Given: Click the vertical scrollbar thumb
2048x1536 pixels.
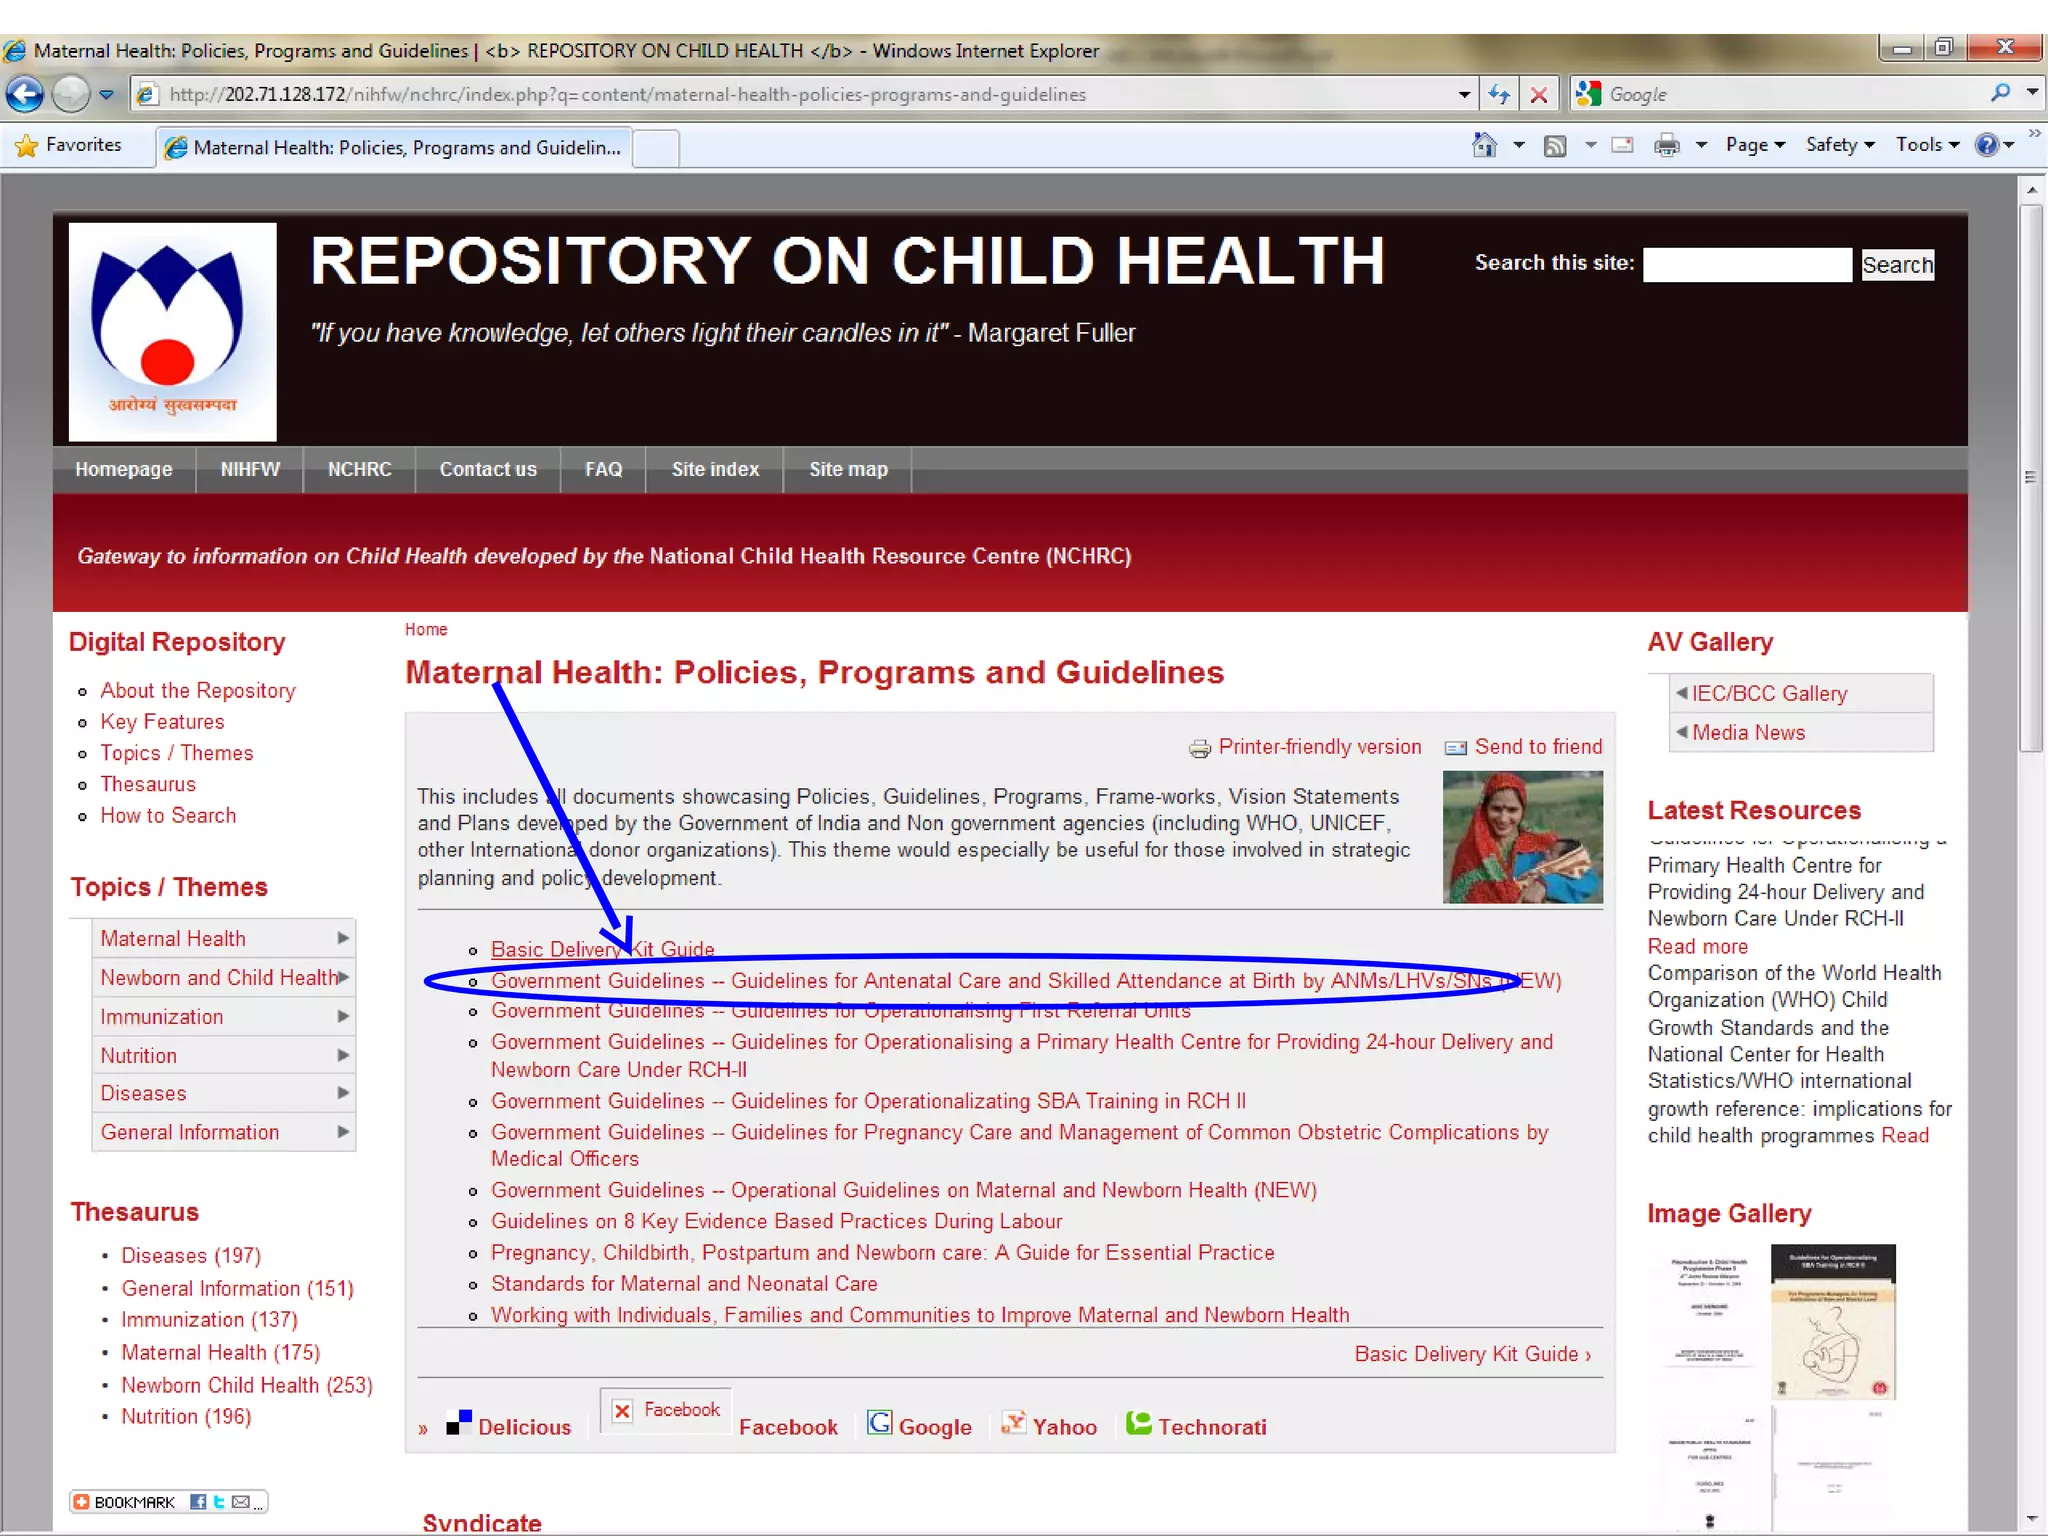Looking at the screenshot, I should point(2030,476).
